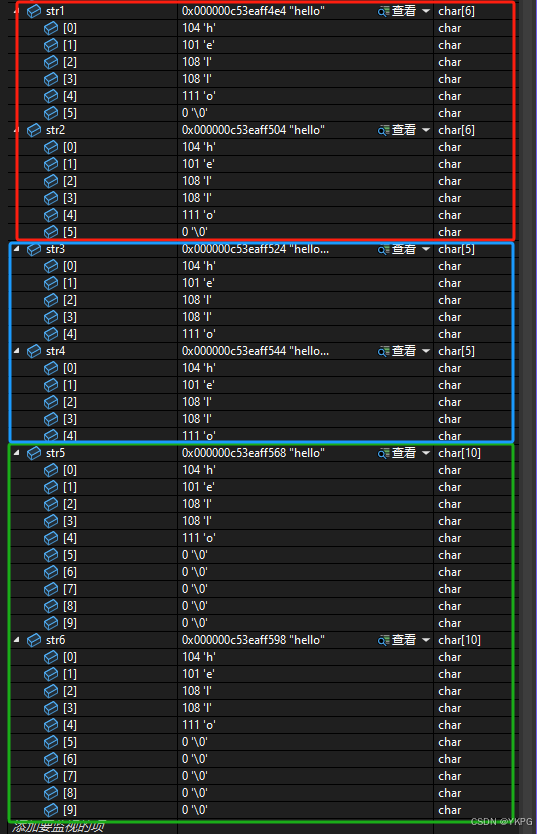Click the magnifier visualizer icon for str4
Image resolution: width=537 pixels, height=834 pixels.
coord(383,352)
